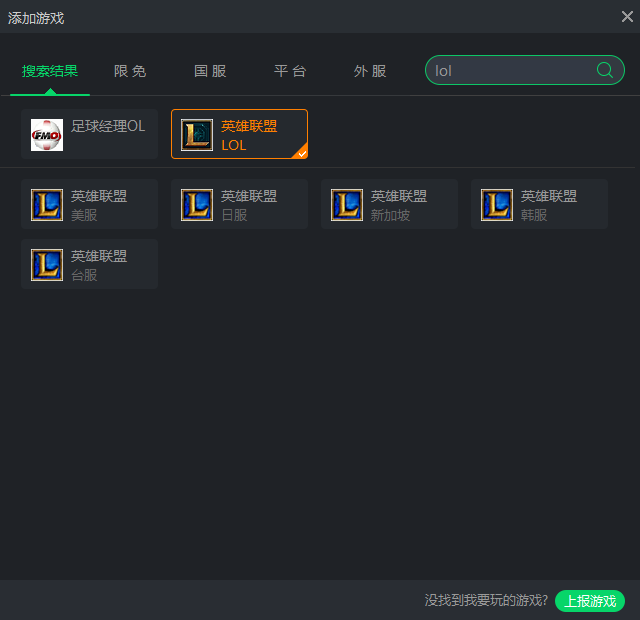The image size is (640, 620).
Task: Click the 英雄联盟 日服 game icon
Action: pyautogui.click(x=197, y=205)
